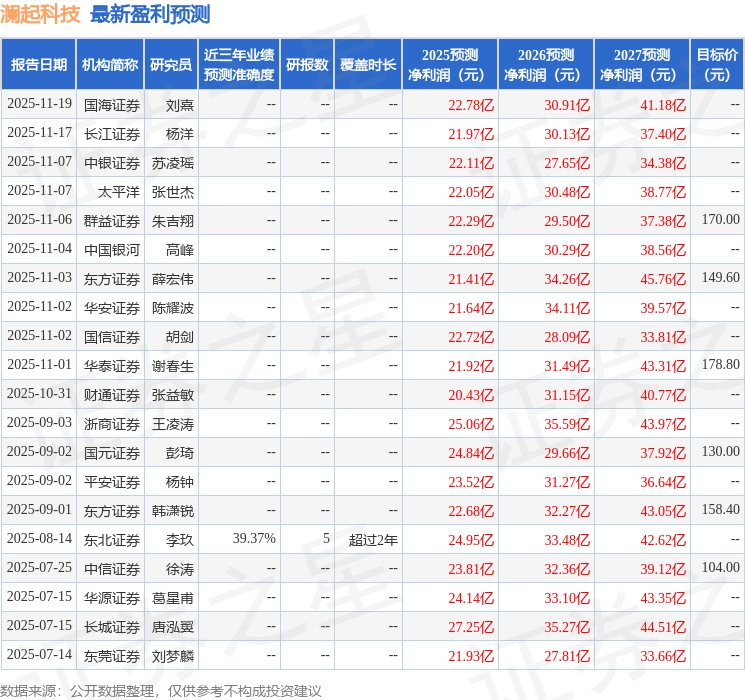Click the 最新盈利预测 heading
745x700 pixels.
[x=150, y=14]
